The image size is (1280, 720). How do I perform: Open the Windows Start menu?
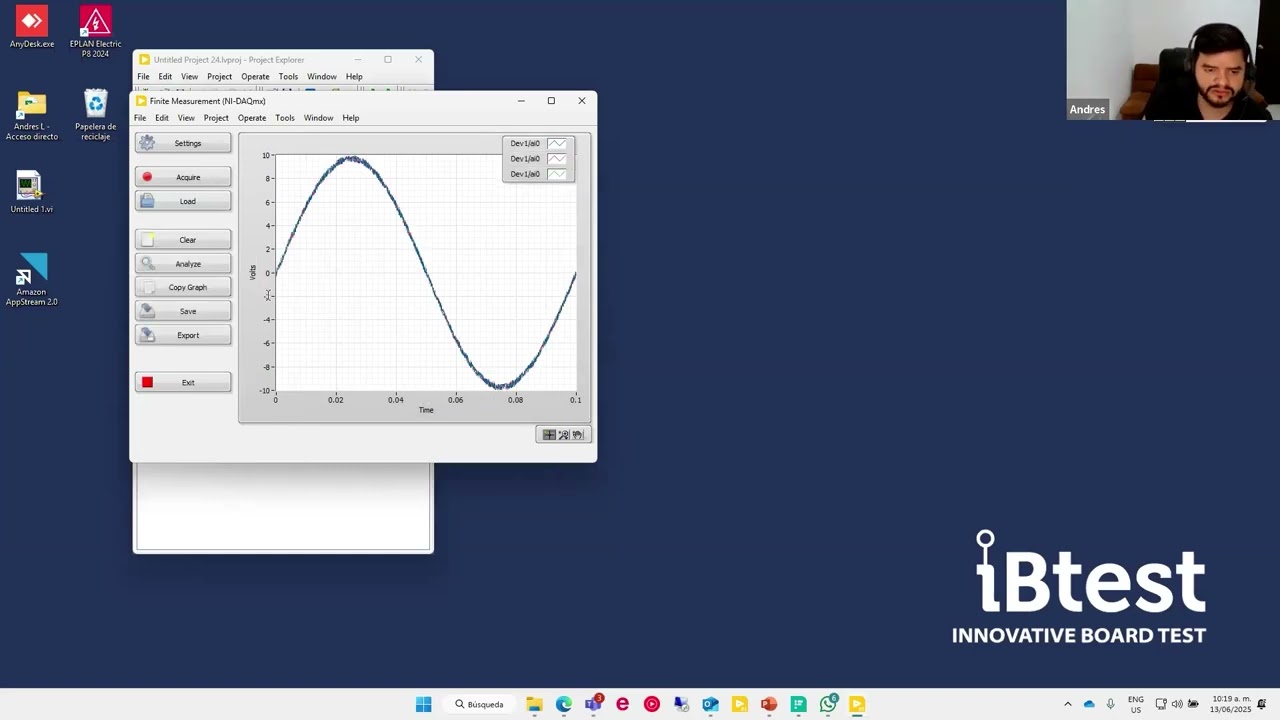(x=424, y=704)
